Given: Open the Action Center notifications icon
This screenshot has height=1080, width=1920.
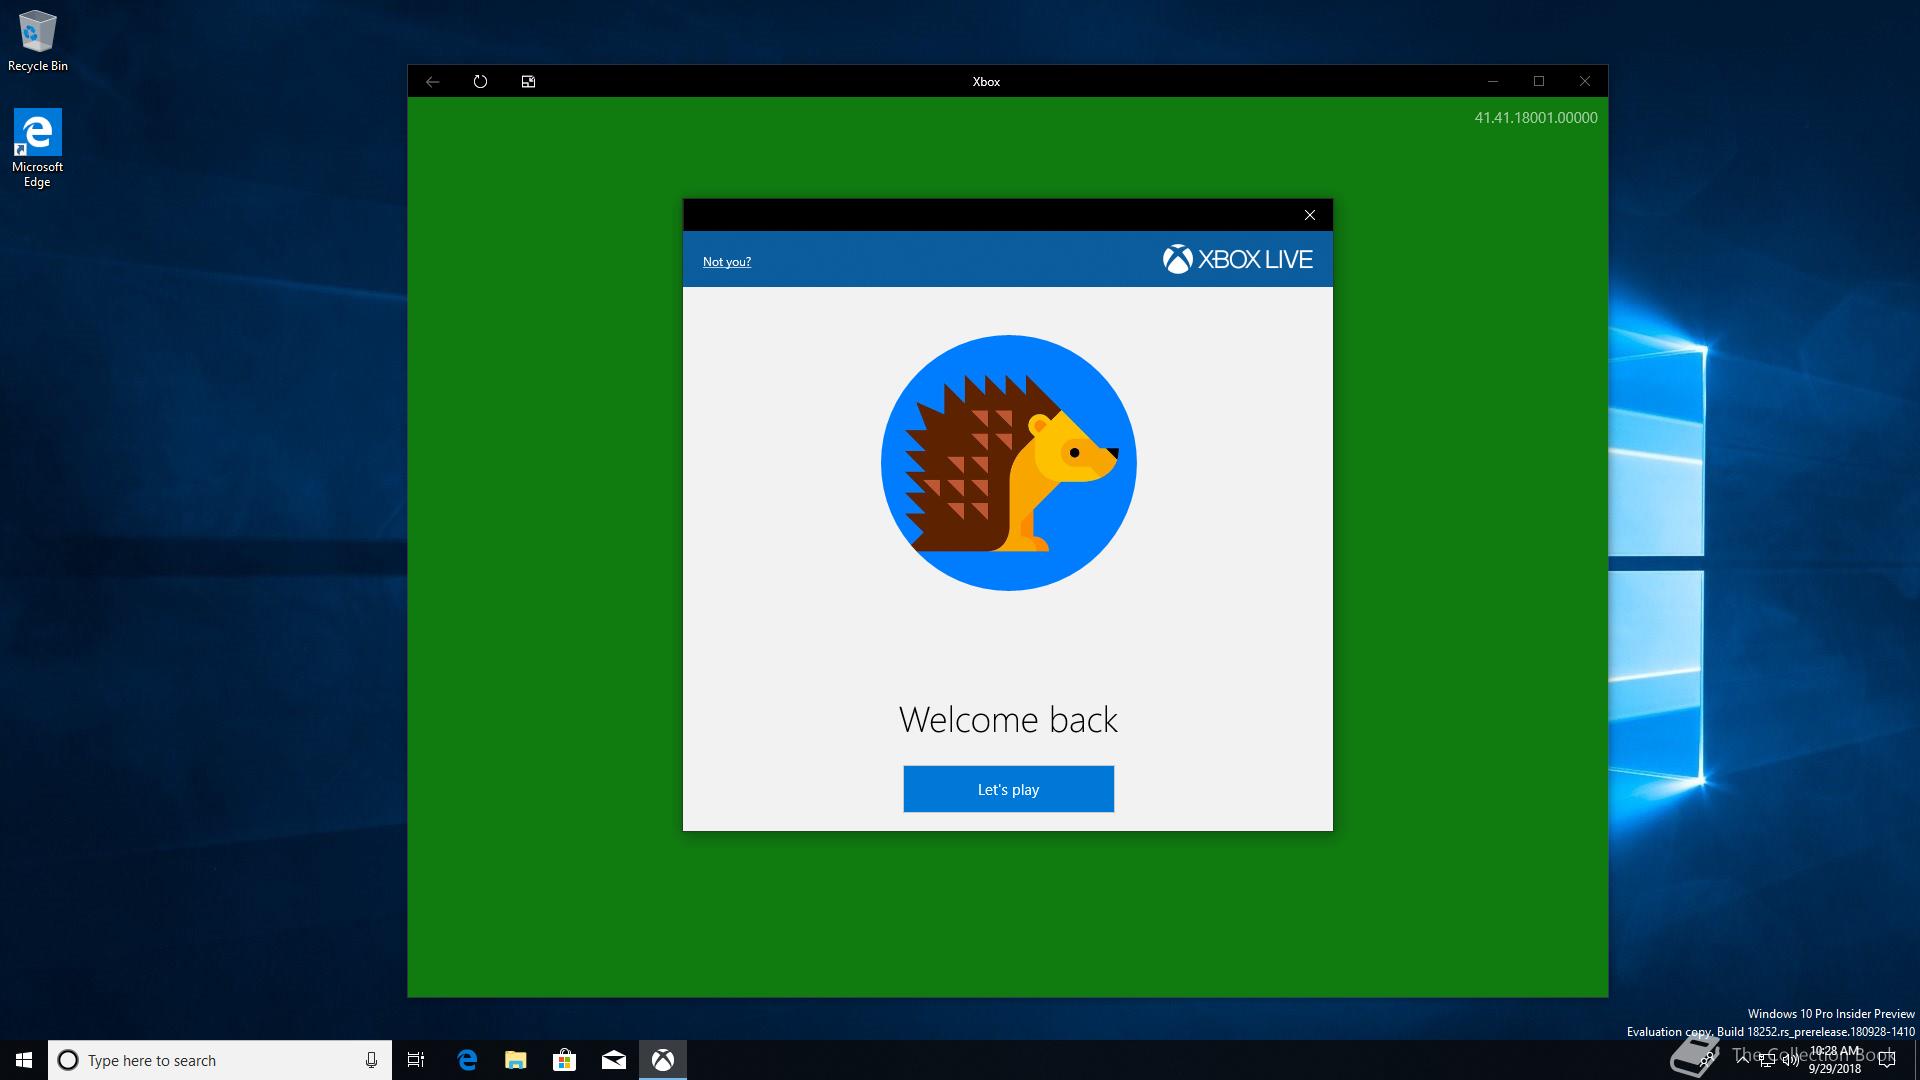Looking at the screenshot, I should tap(1887, 1060).
